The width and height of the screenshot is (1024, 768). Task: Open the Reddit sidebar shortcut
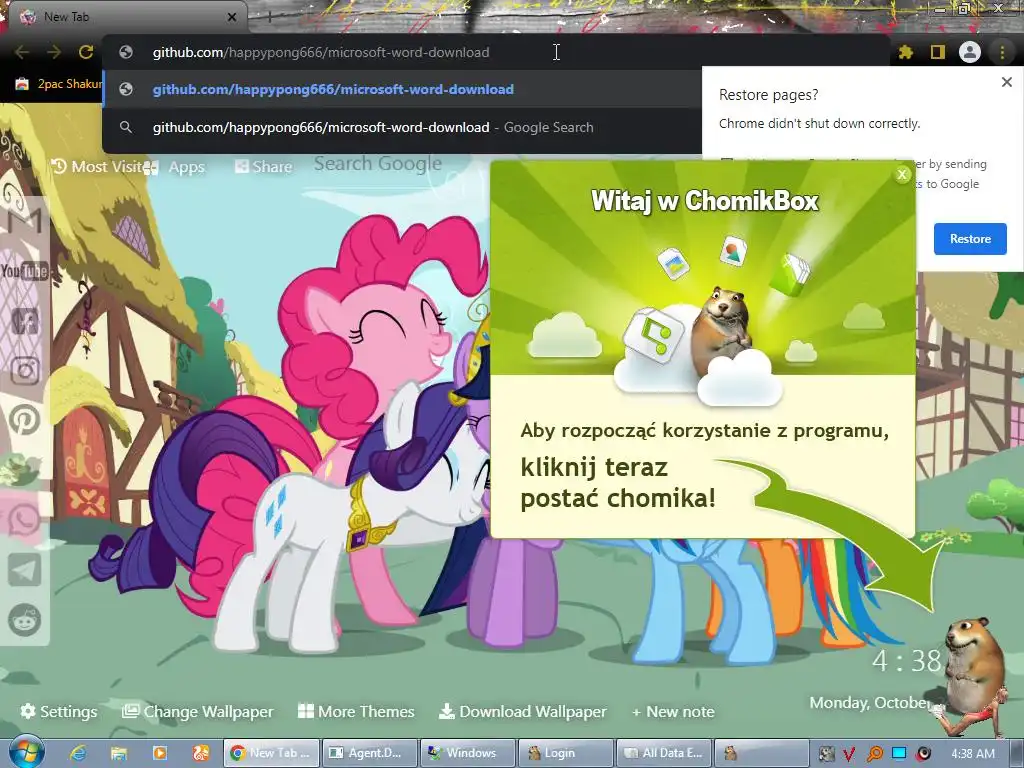[25, 619]
